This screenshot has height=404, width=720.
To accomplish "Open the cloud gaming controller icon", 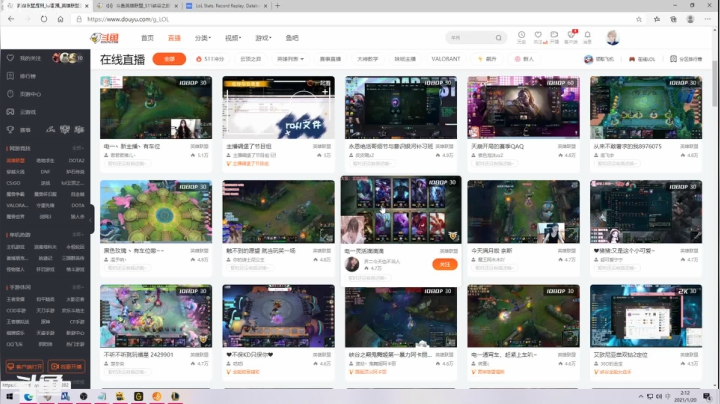I will coord(10,112).
